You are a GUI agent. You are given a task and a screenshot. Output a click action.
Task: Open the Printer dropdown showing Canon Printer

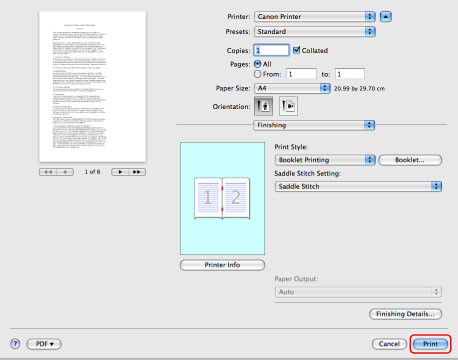point(315,16)
